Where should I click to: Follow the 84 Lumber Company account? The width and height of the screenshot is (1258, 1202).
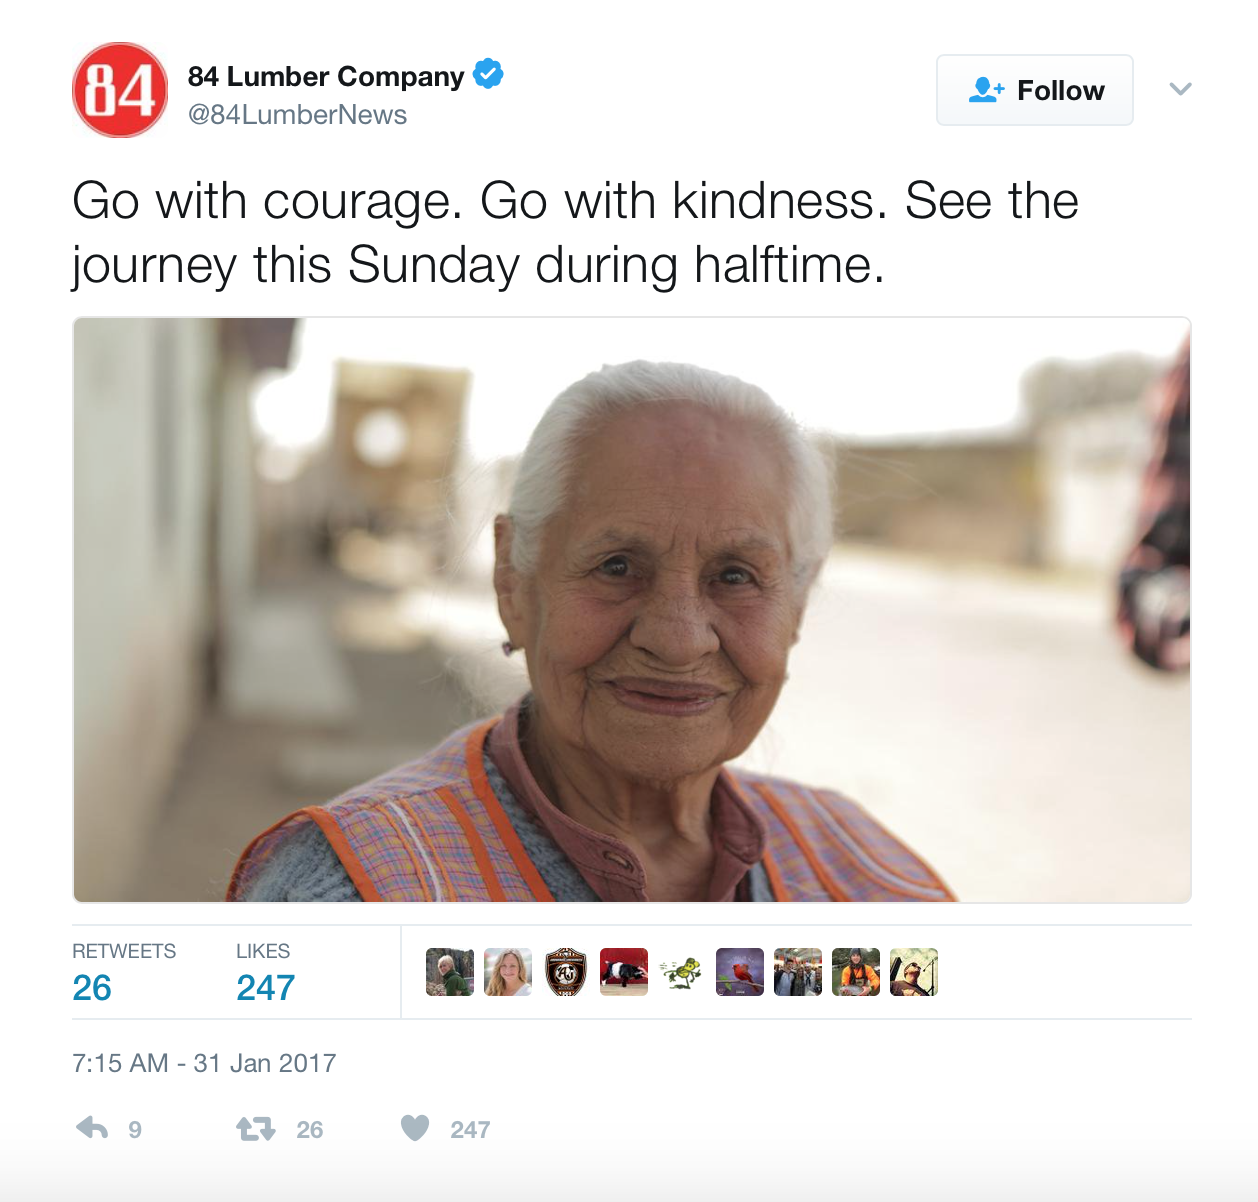point(1035,90)
